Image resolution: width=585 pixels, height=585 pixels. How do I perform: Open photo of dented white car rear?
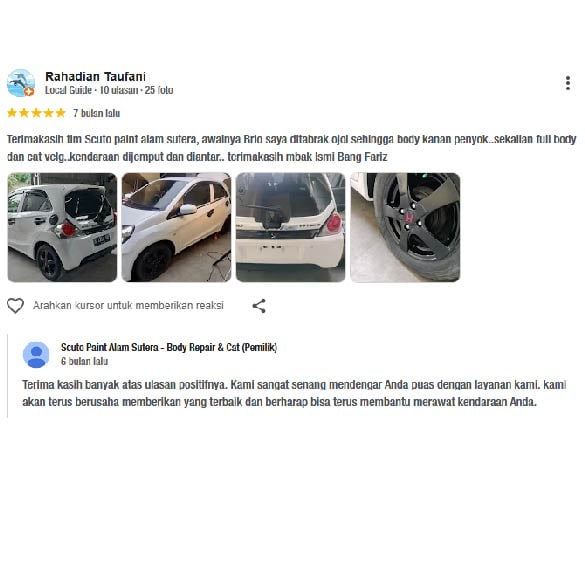click(62, 227)
